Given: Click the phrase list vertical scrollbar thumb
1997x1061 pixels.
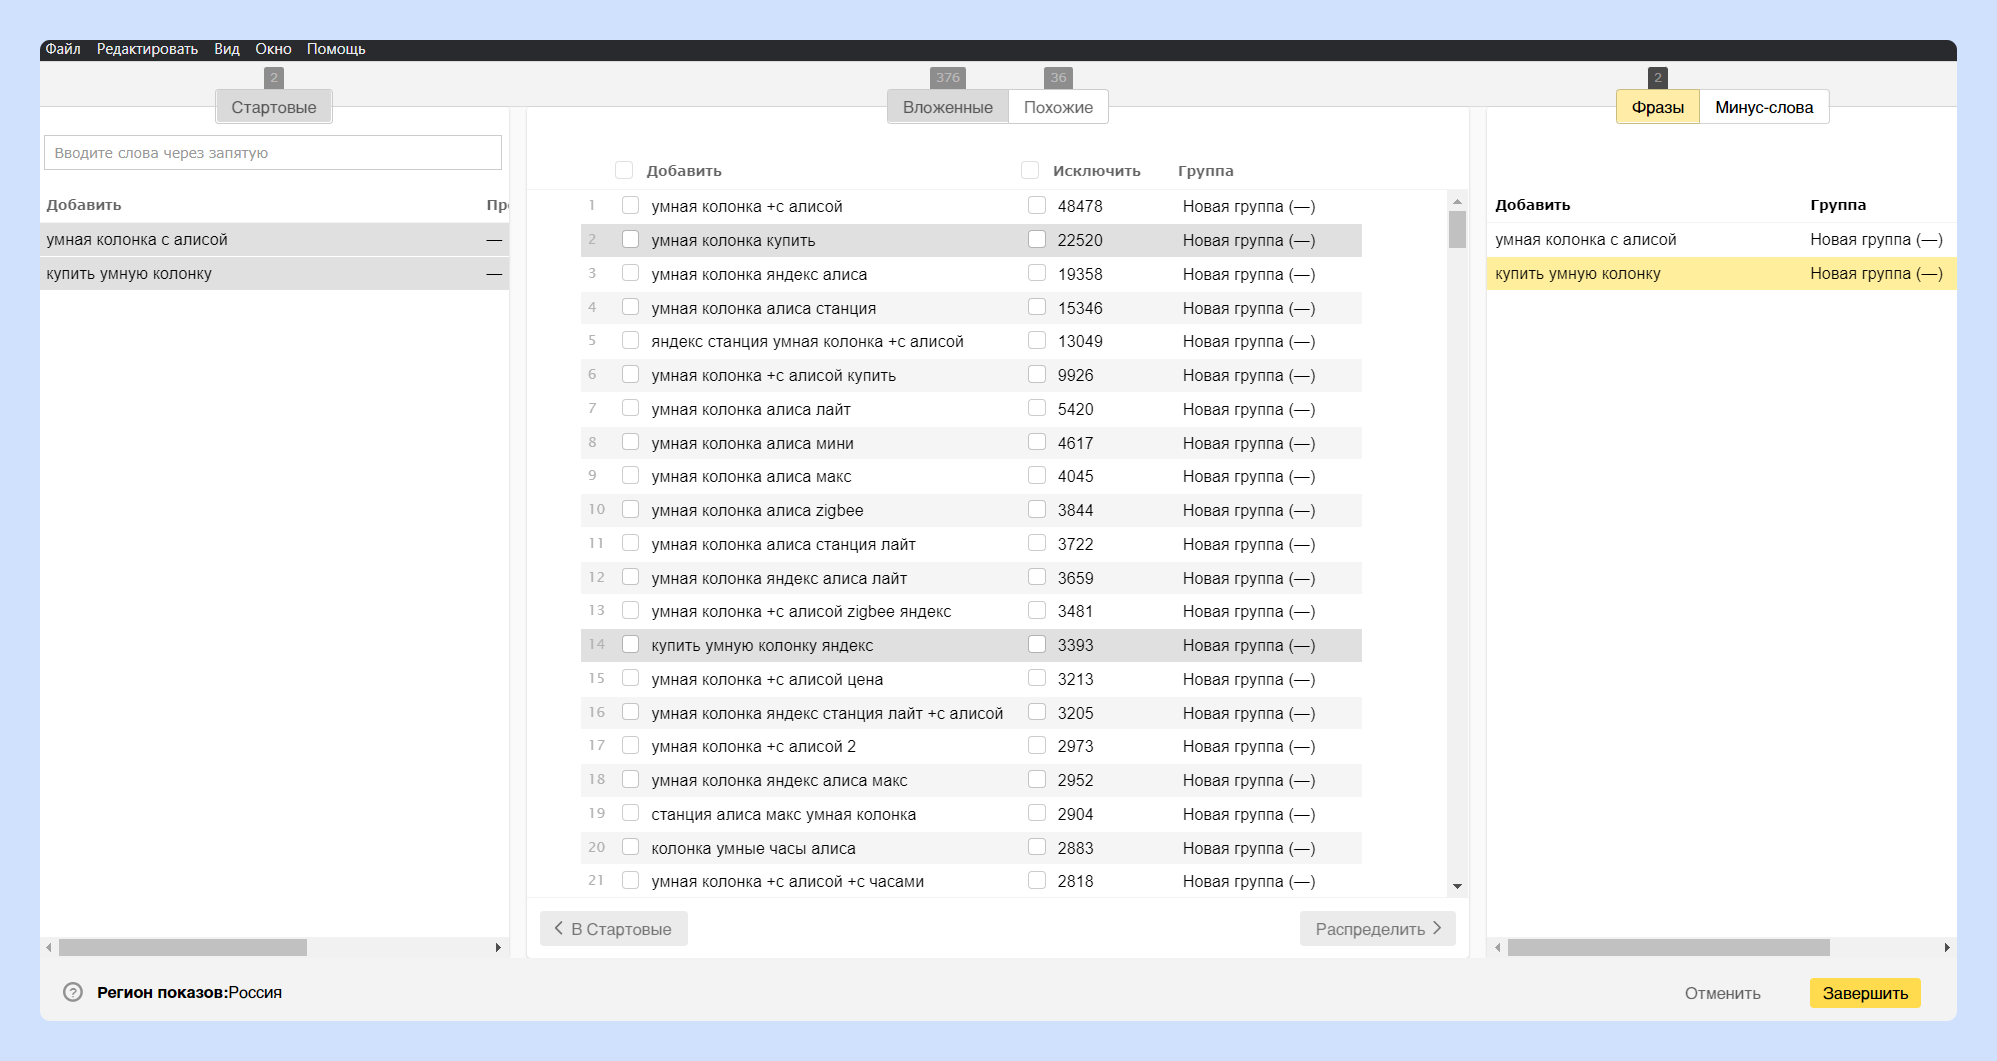Looking at the screenshot, I should (x=1457, y=229).
